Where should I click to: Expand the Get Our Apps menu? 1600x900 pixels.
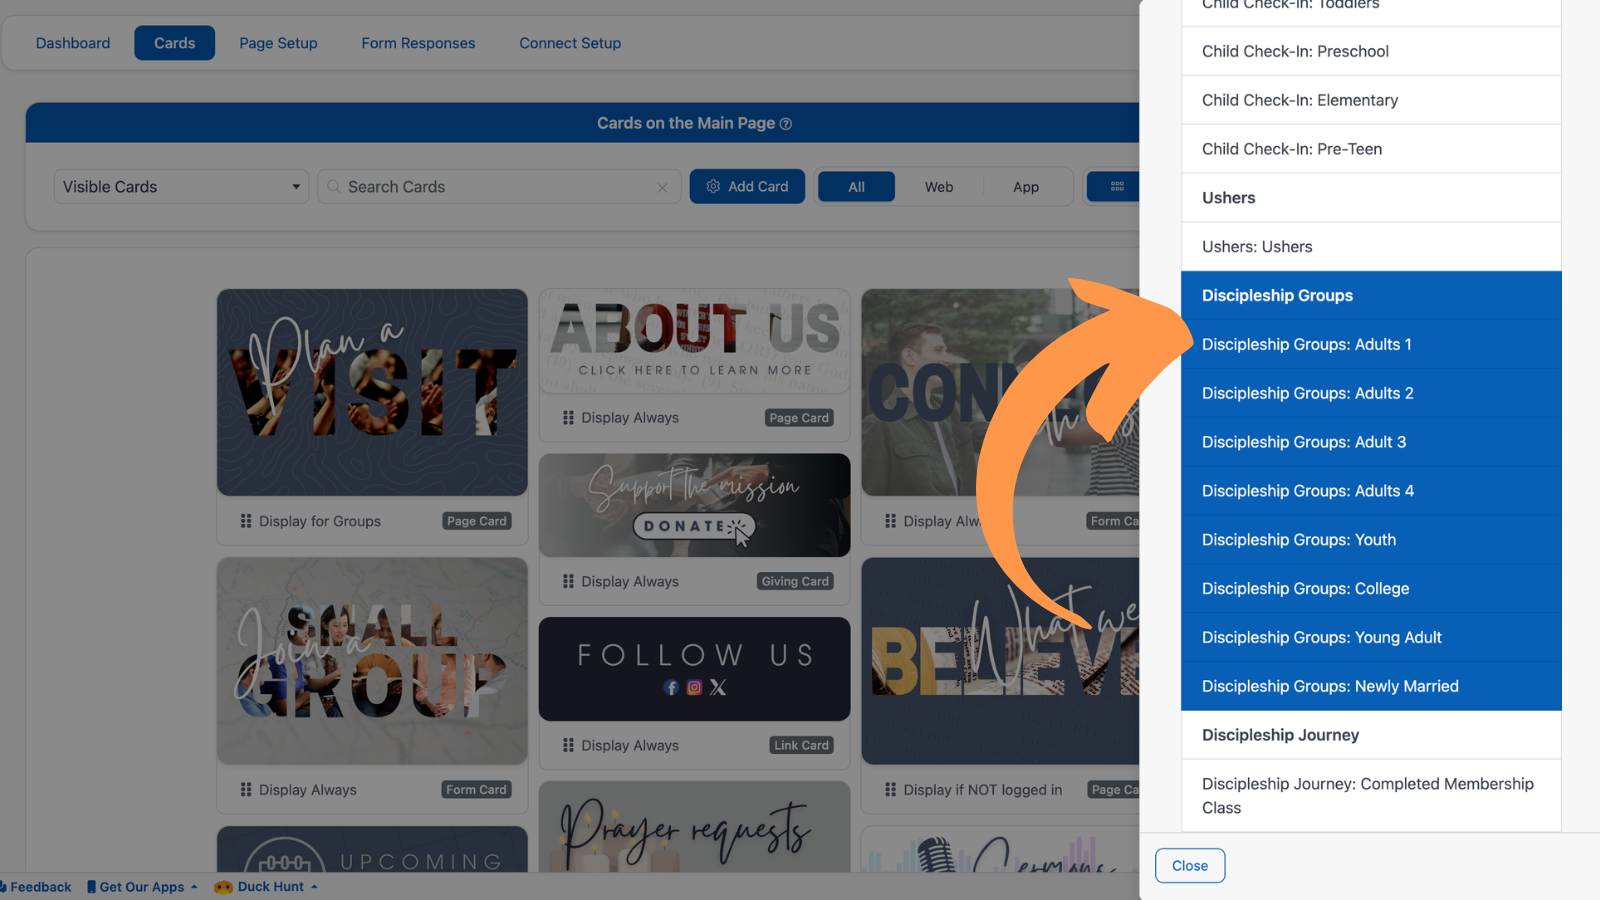click(142, 887)
